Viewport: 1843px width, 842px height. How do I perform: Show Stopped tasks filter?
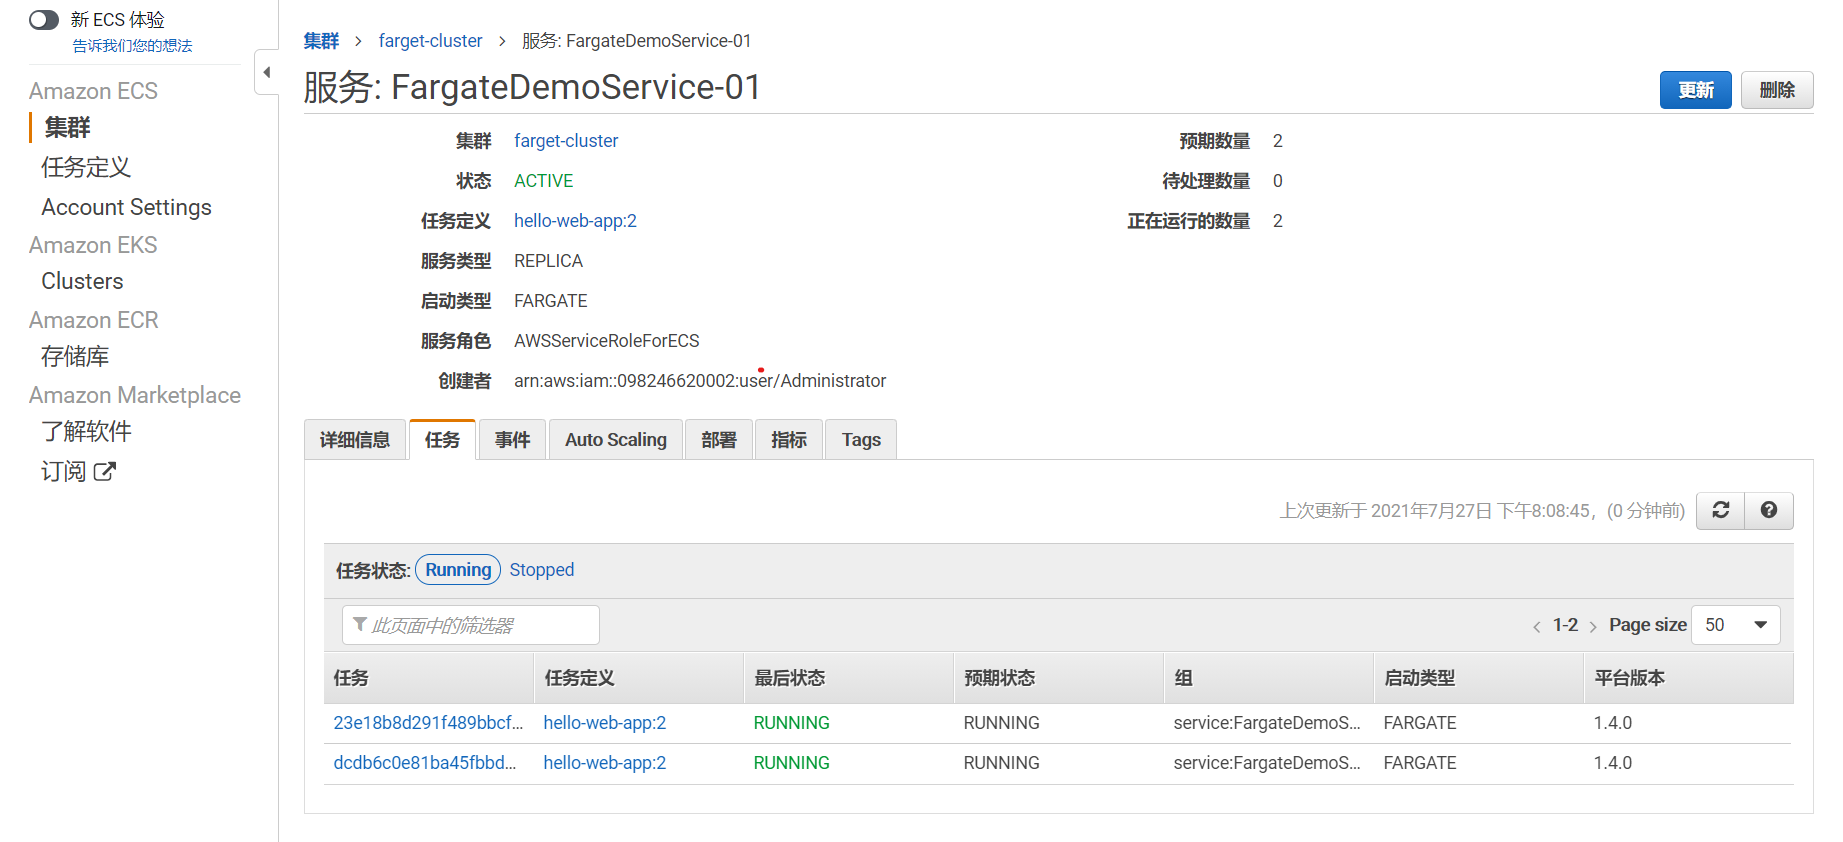point(541,570)
